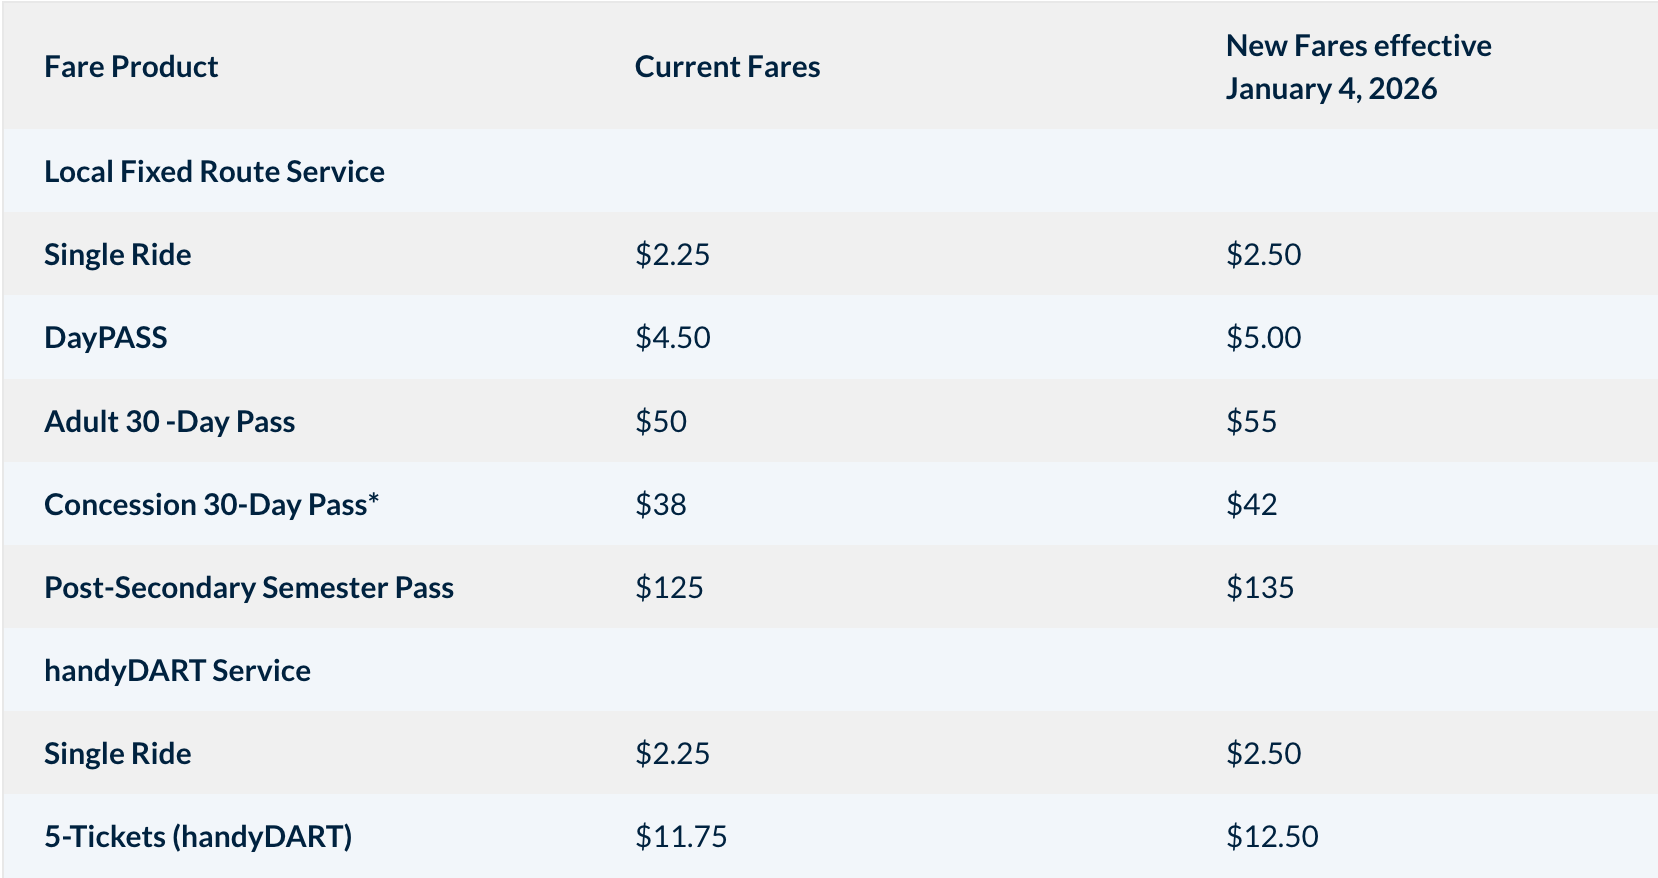Click the DayPASS new fare $5.00

tap(1264, 338)
